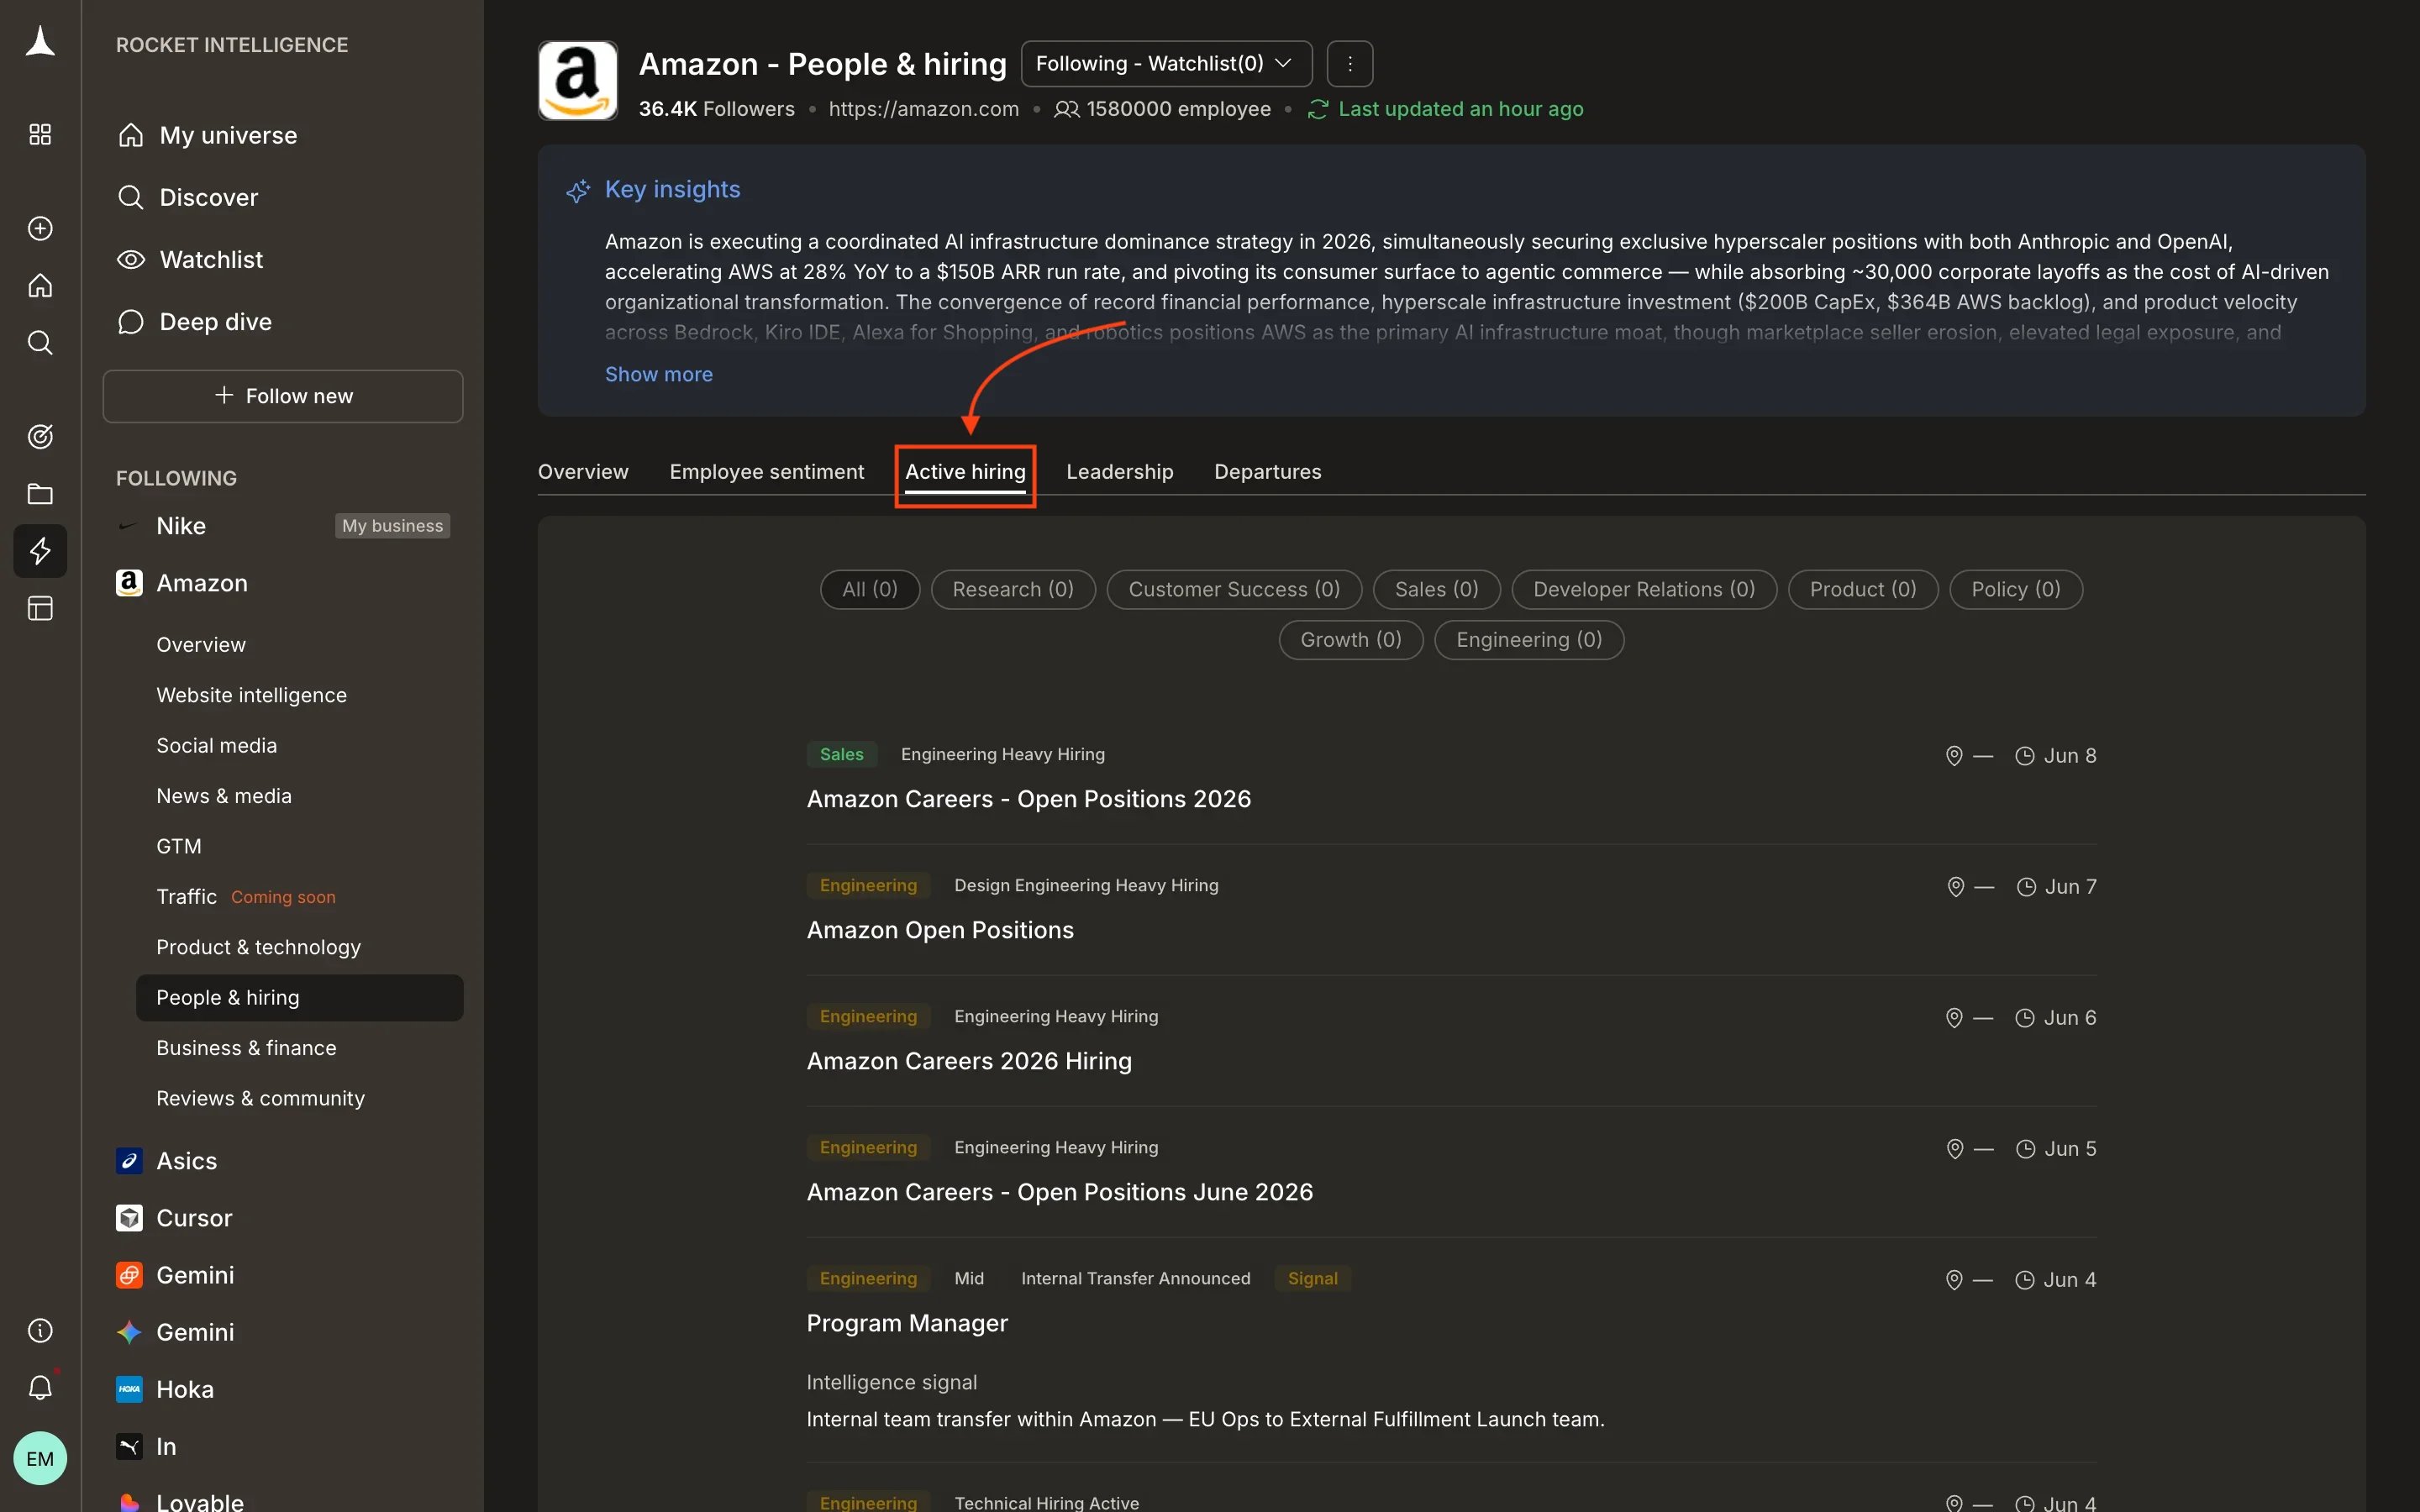Click the target icon in the left rail
Viewport: 2420px width, 1512px height.
click(40, 437)
